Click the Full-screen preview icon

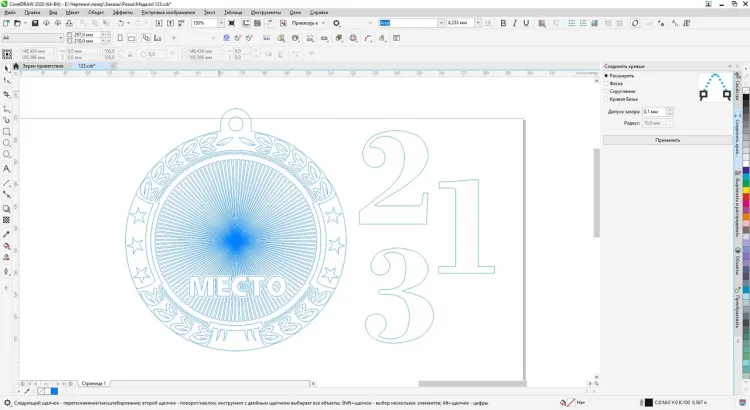pyautogui.click(x=232, y=23)
